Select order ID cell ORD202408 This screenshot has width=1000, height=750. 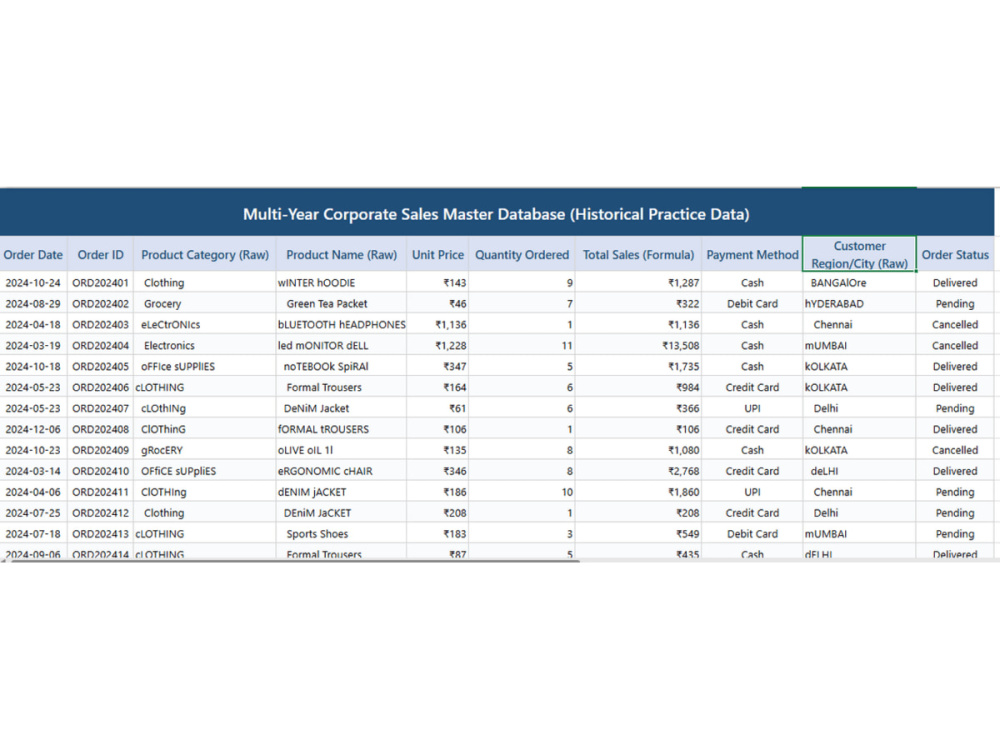tap(100, 429)
